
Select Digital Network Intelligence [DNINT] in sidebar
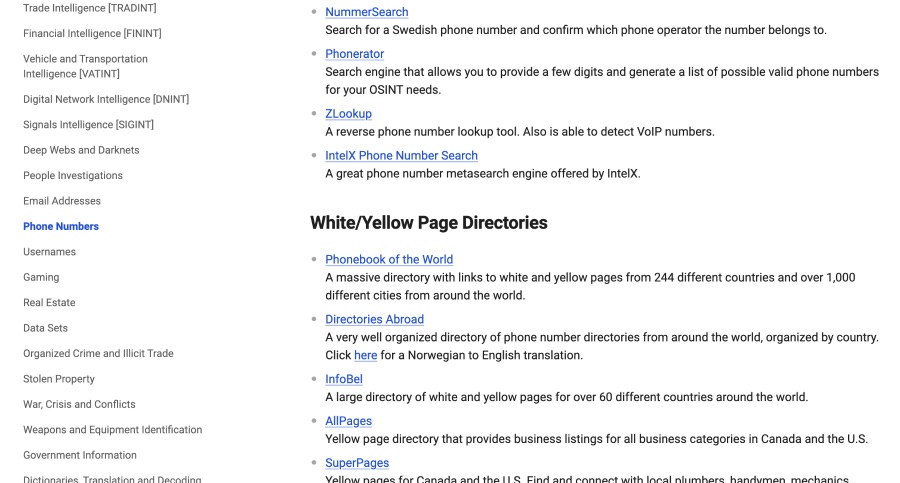click(x=106, y=99)
